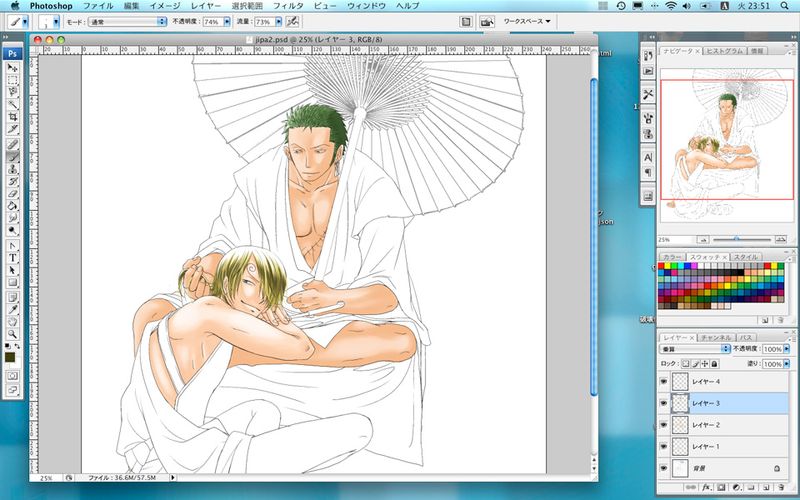Click zoom in button in Navigator
Image resolution: width=800 pixels, height=500 pixels.
coord(781,239)
